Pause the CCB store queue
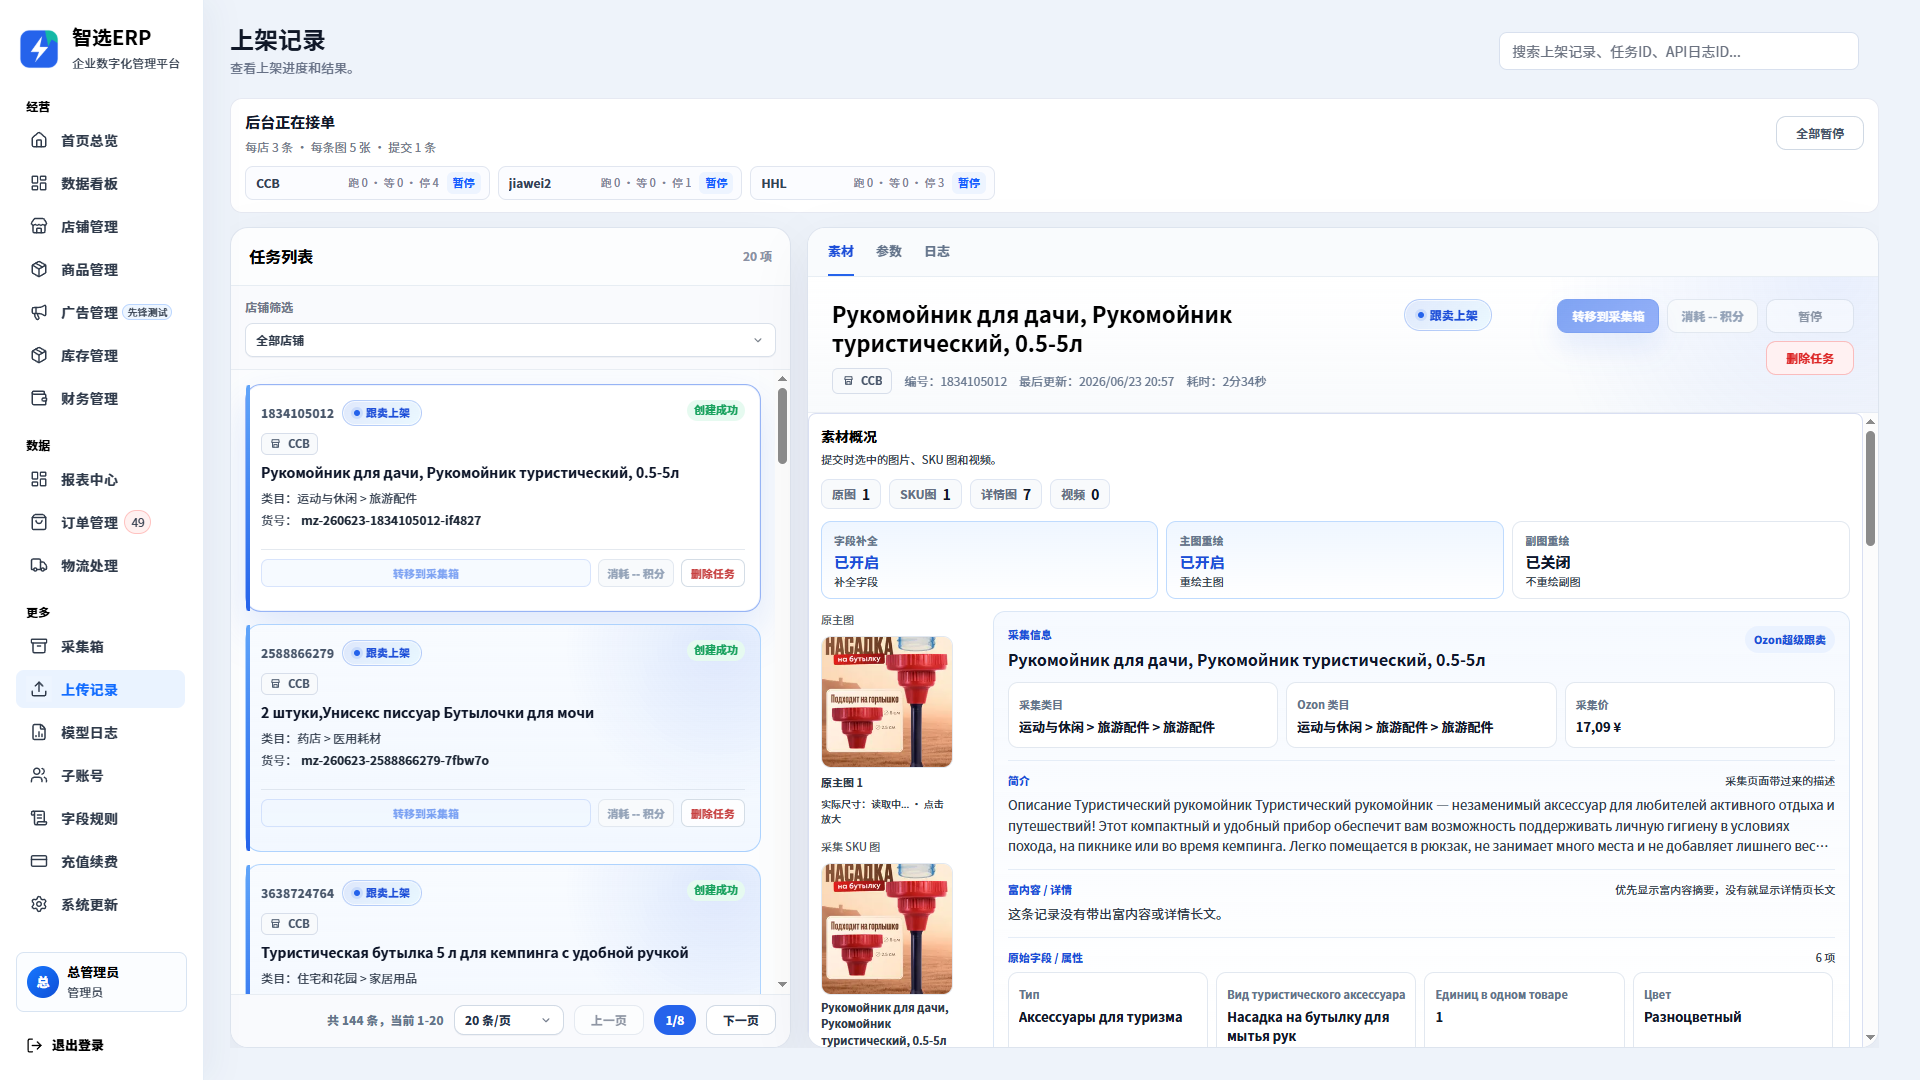1920x1080 pixels. coord(463,183)
